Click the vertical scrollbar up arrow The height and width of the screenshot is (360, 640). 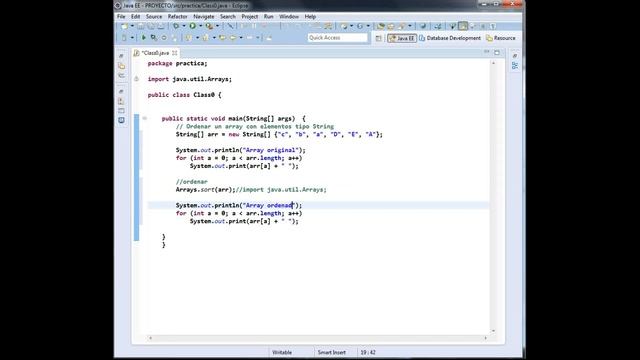[493, 63]
